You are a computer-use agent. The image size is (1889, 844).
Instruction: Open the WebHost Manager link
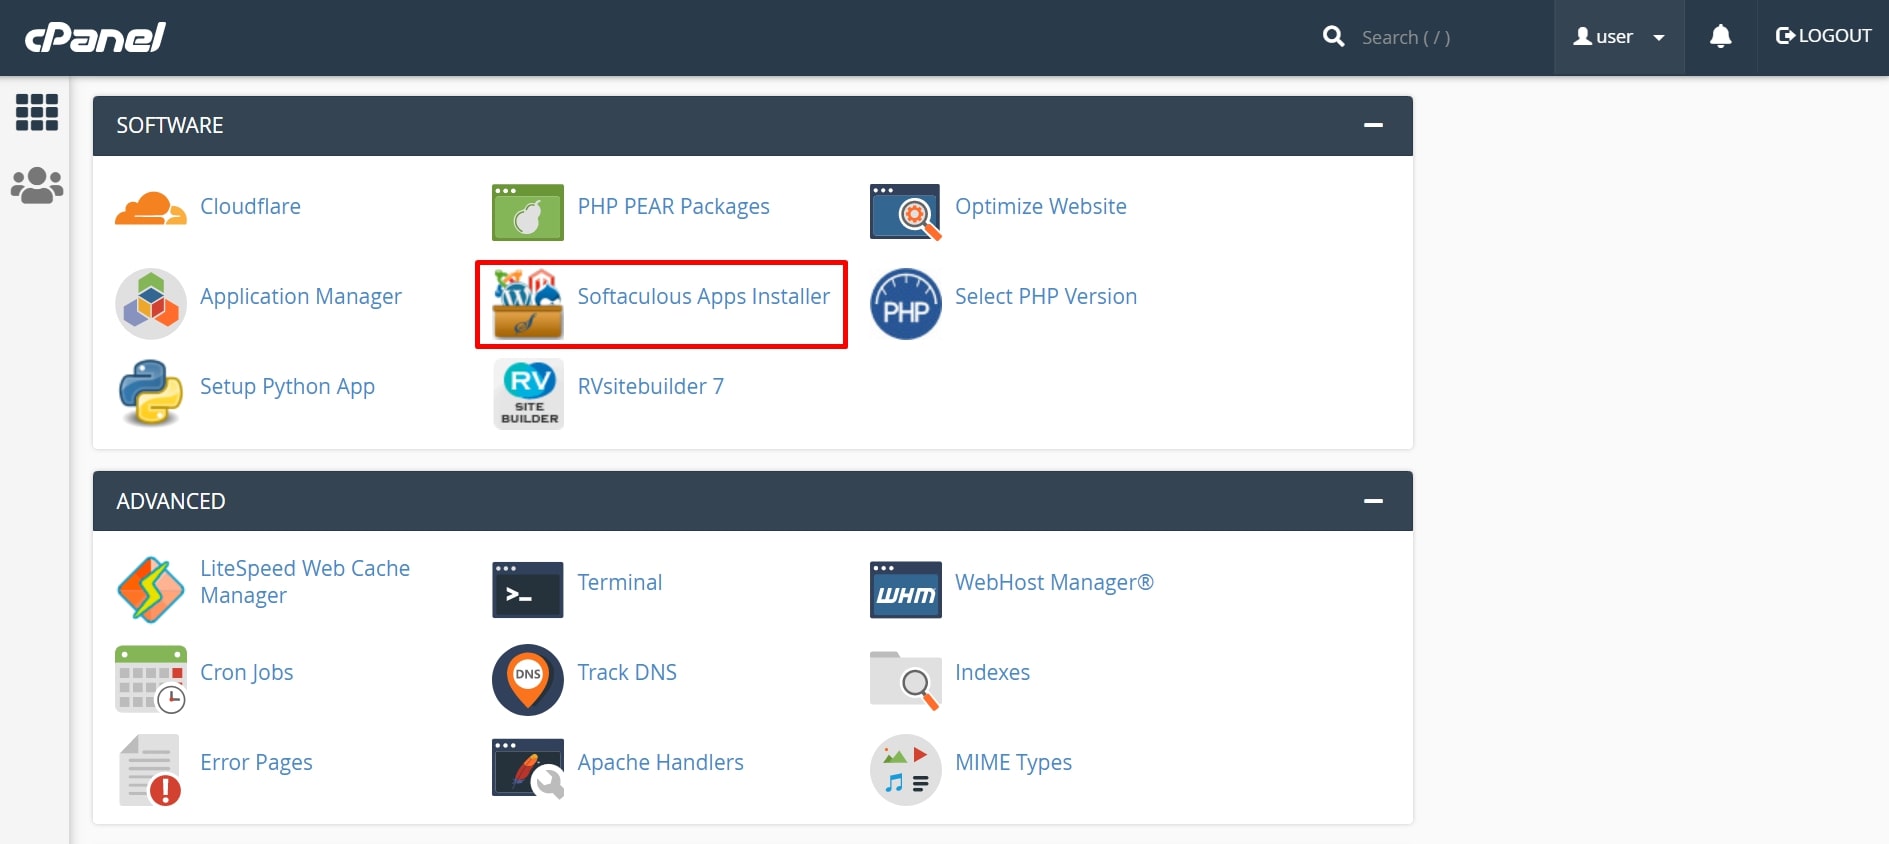[1054, 582]
